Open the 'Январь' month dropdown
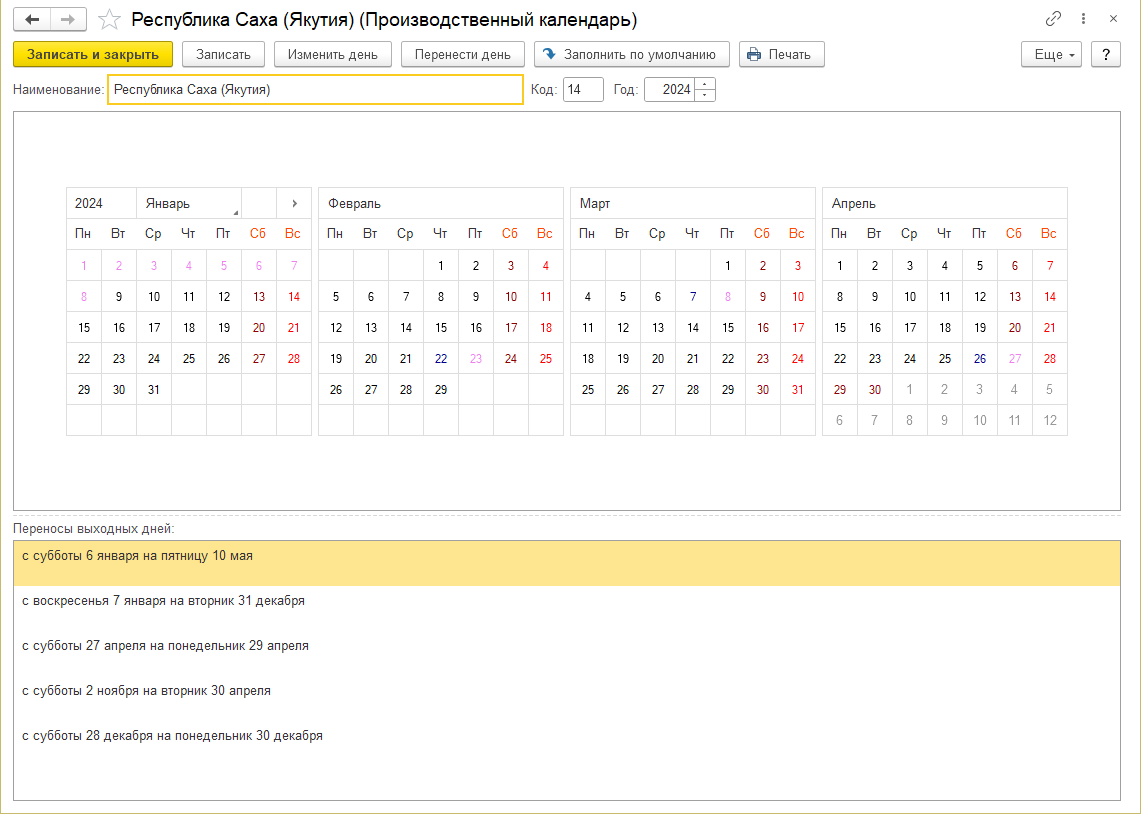The width and height of the screenshot is (1141, 814). 188,204
